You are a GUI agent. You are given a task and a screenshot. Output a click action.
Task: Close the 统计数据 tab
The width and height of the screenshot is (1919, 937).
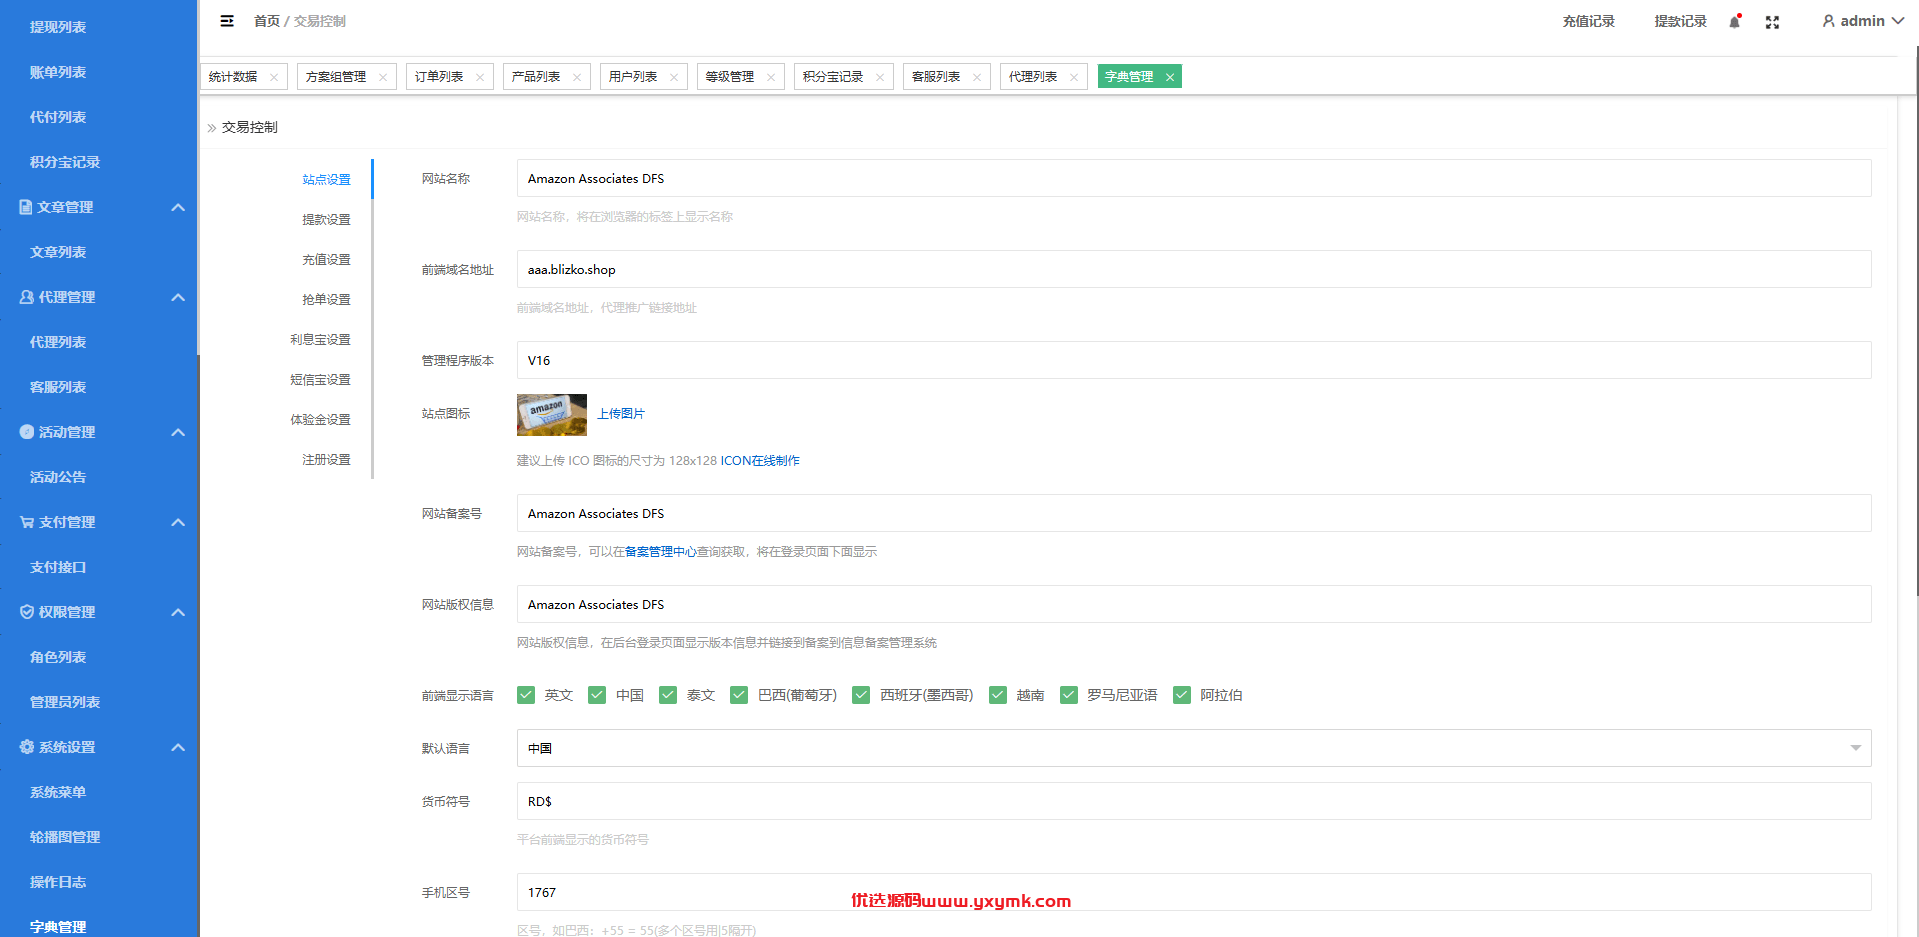click(x=274, y=77)
